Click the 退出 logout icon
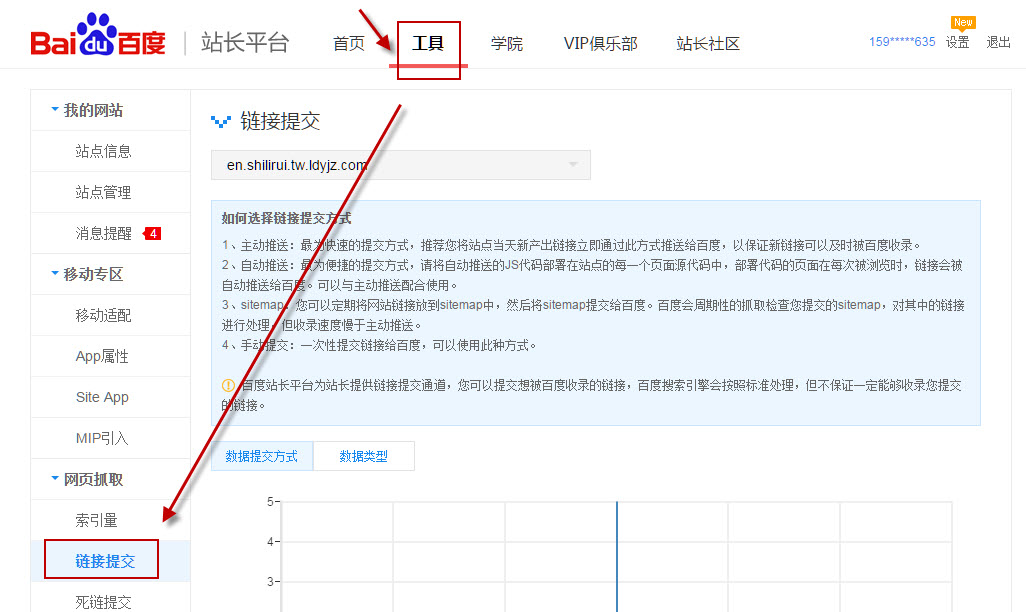This screenshot has height=612, width=1026. [x=997, y=43]
